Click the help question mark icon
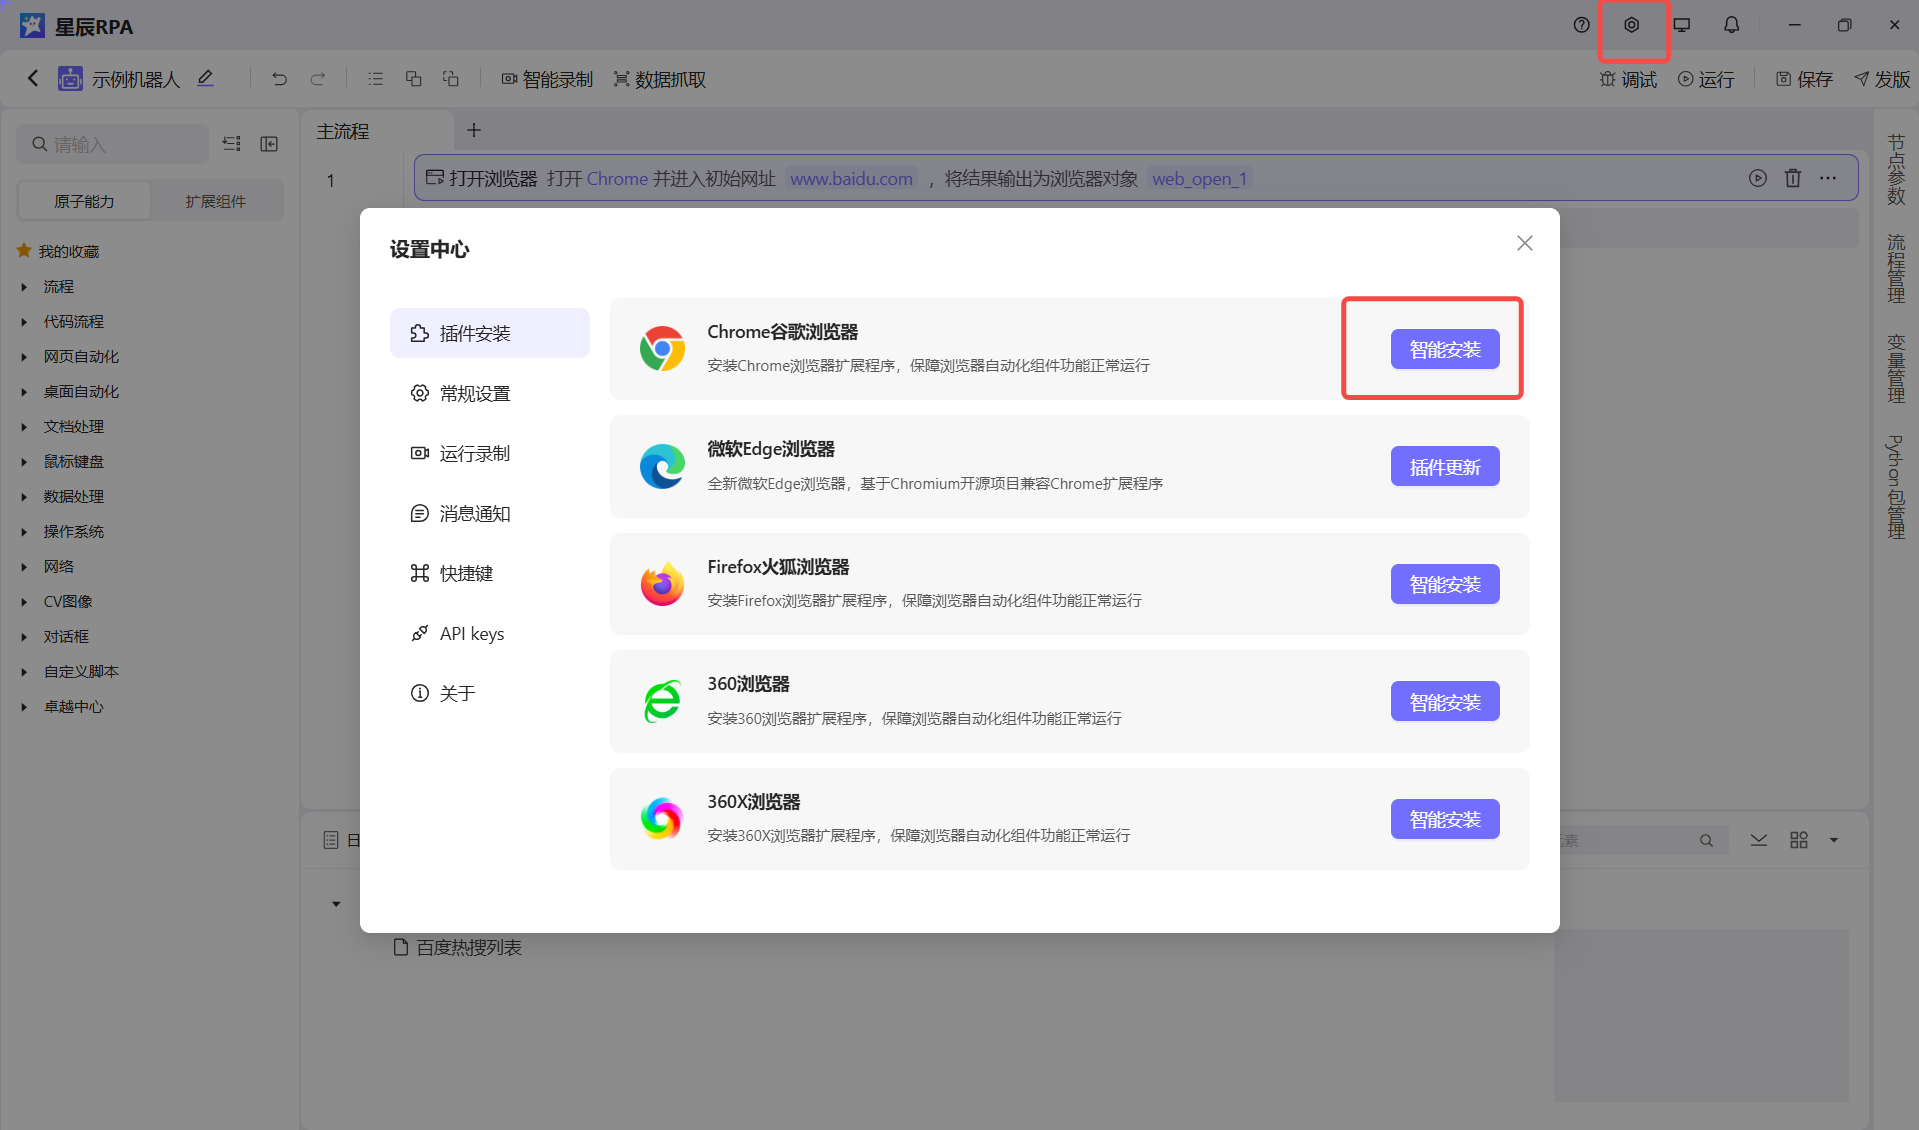This screenshot has width=1919, height=1130. click(x=1581, y=25)
